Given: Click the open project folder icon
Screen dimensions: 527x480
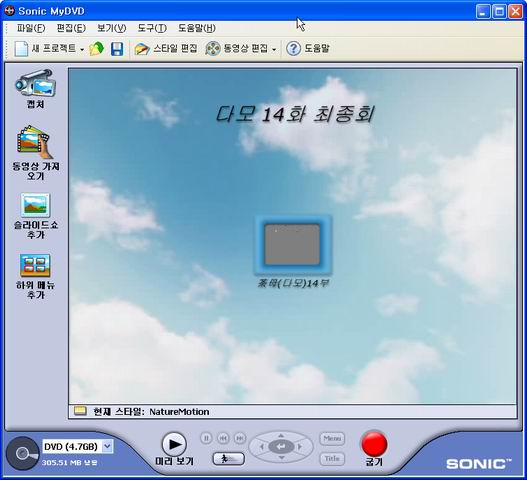Looking at the screenshot, I should (96, 49).
